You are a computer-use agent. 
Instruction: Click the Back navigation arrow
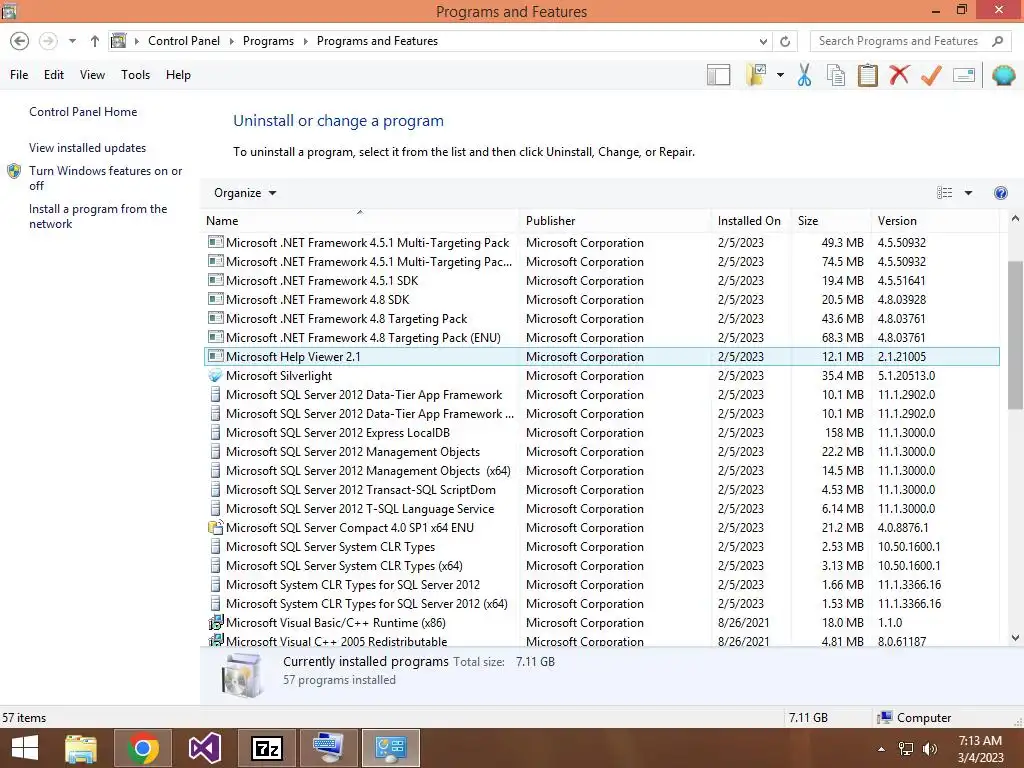[20, 41]
